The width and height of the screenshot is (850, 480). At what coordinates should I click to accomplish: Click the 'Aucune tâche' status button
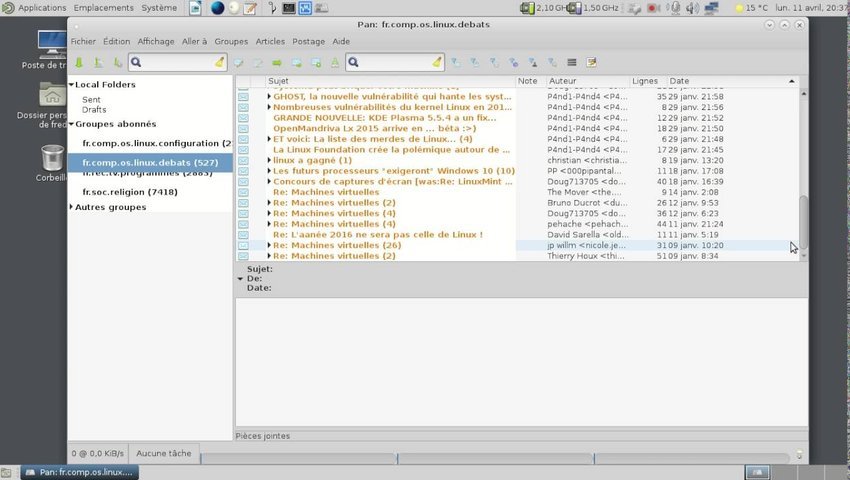click(164, 453)
